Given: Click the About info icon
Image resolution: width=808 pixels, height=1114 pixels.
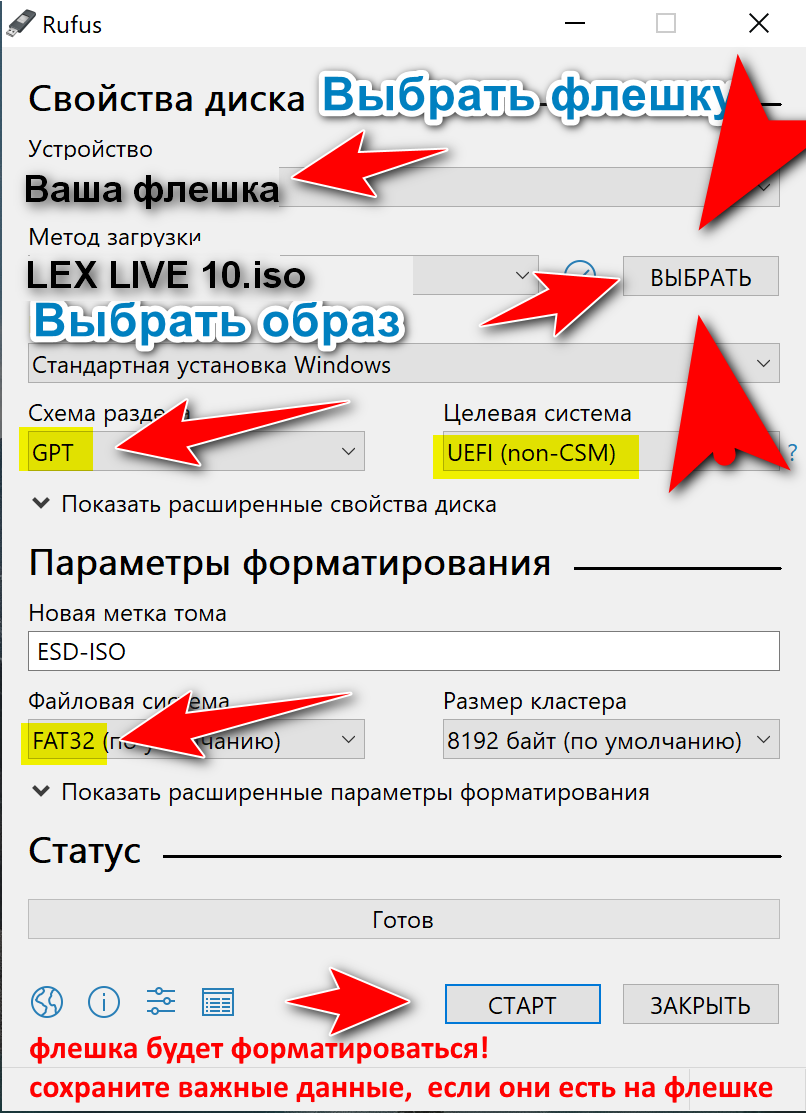Looking at the screenshot, I should (104, 1002).
